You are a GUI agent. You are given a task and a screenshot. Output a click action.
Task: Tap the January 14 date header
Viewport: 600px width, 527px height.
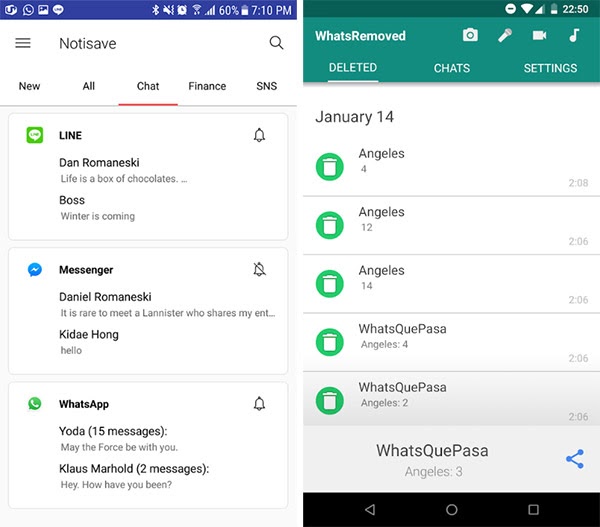[x=354, y=117]
